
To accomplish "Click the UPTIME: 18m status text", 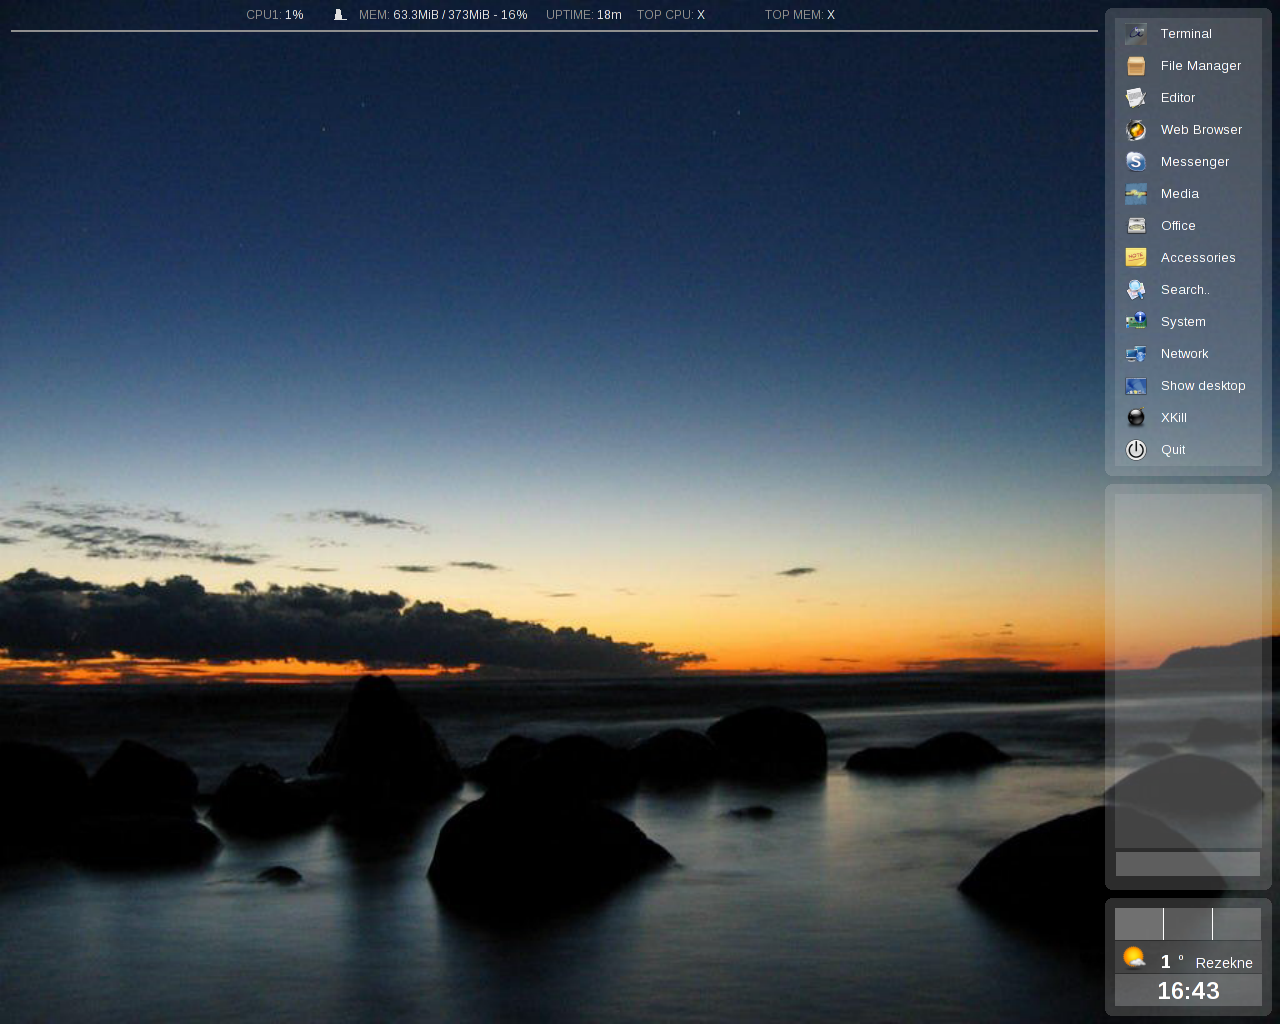I will pyautogui.click(x=584, y=15).
